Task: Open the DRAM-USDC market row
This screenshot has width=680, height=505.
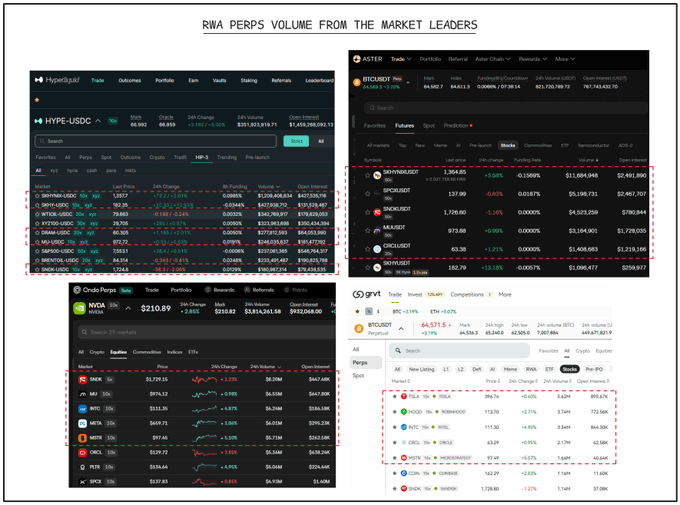Action: point(184,233)
